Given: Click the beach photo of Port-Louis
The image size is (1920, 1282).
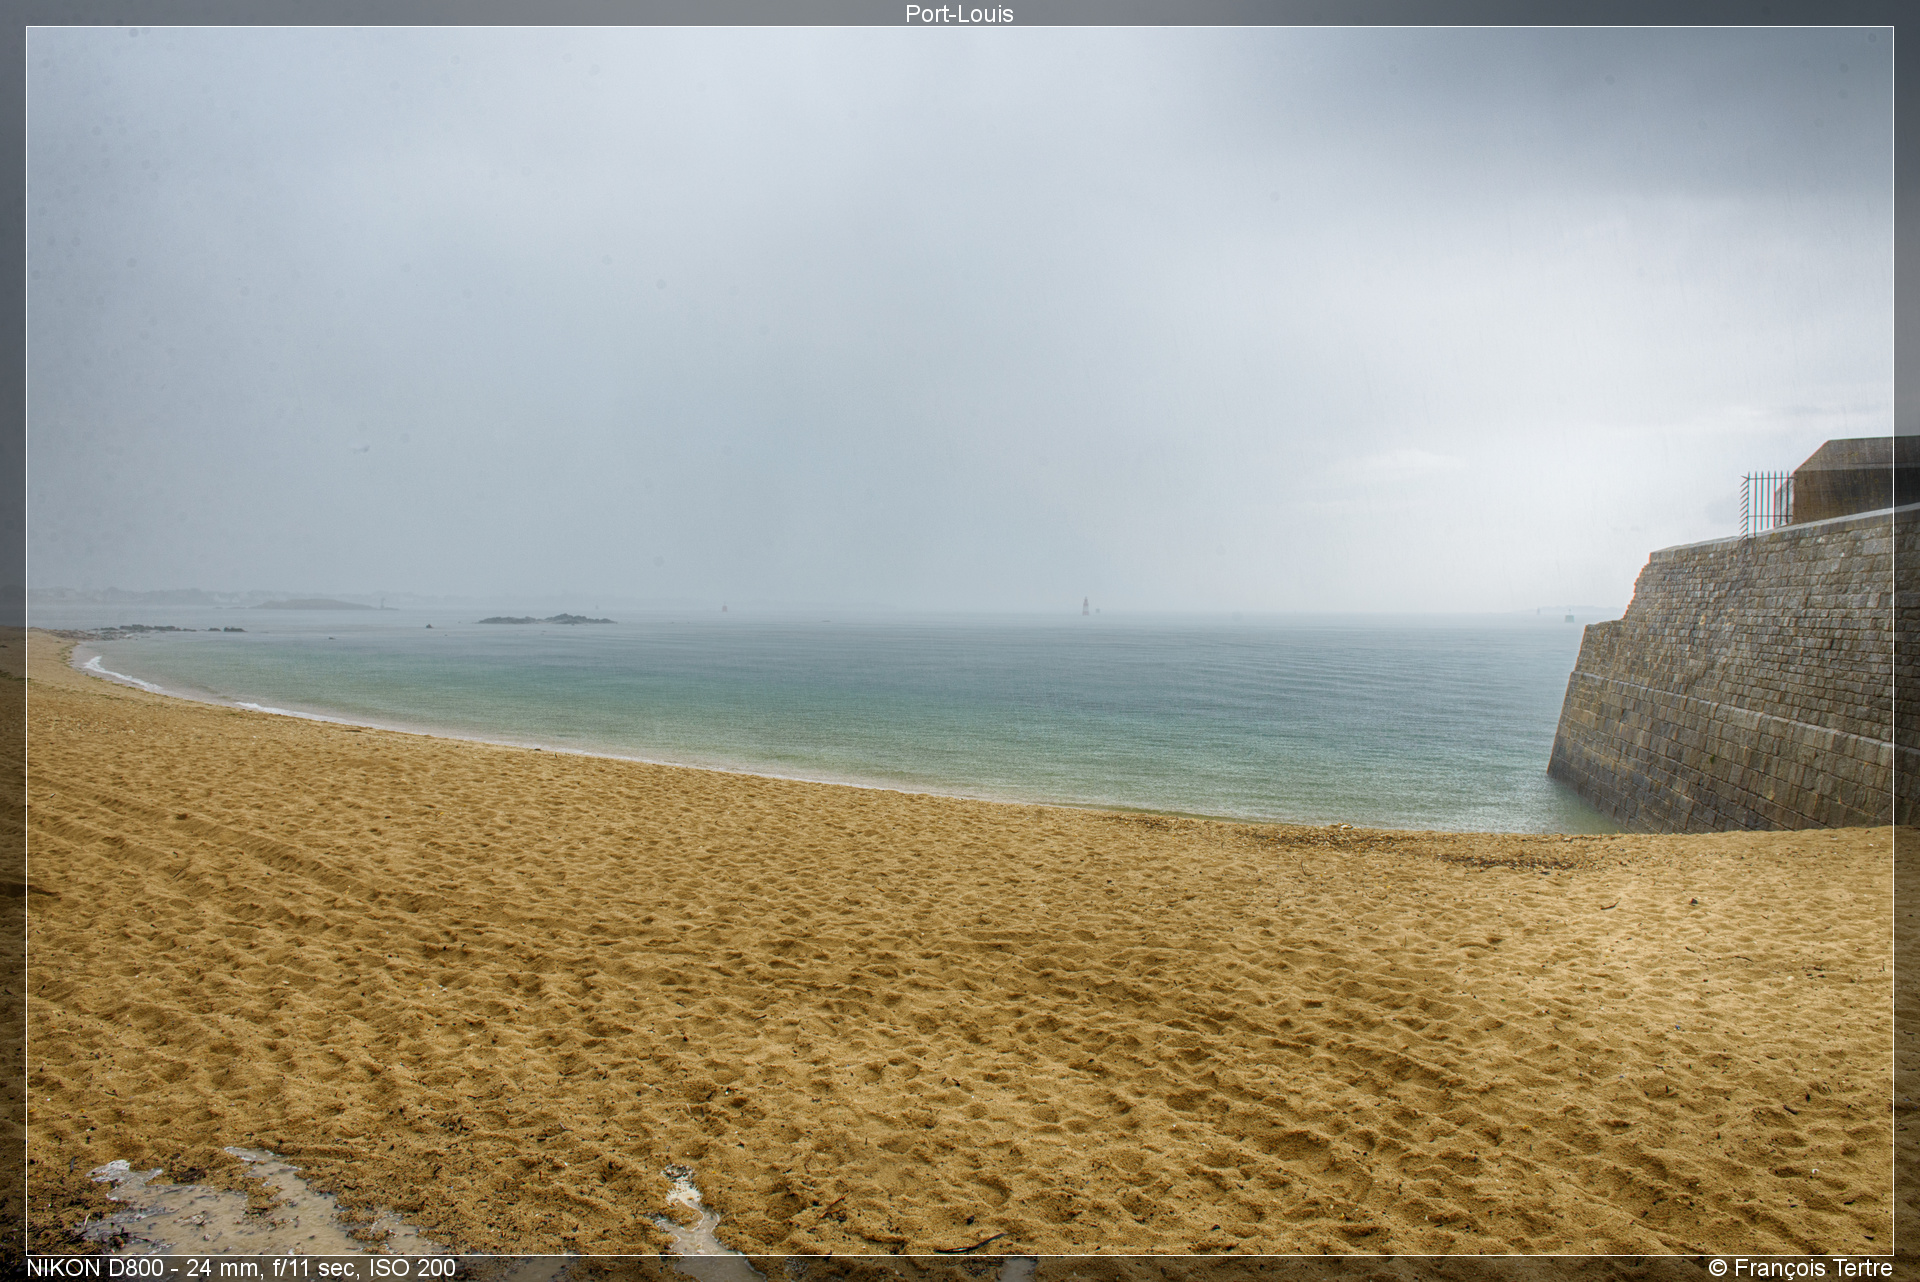Looking at the screenshot, I should point(959,641).
